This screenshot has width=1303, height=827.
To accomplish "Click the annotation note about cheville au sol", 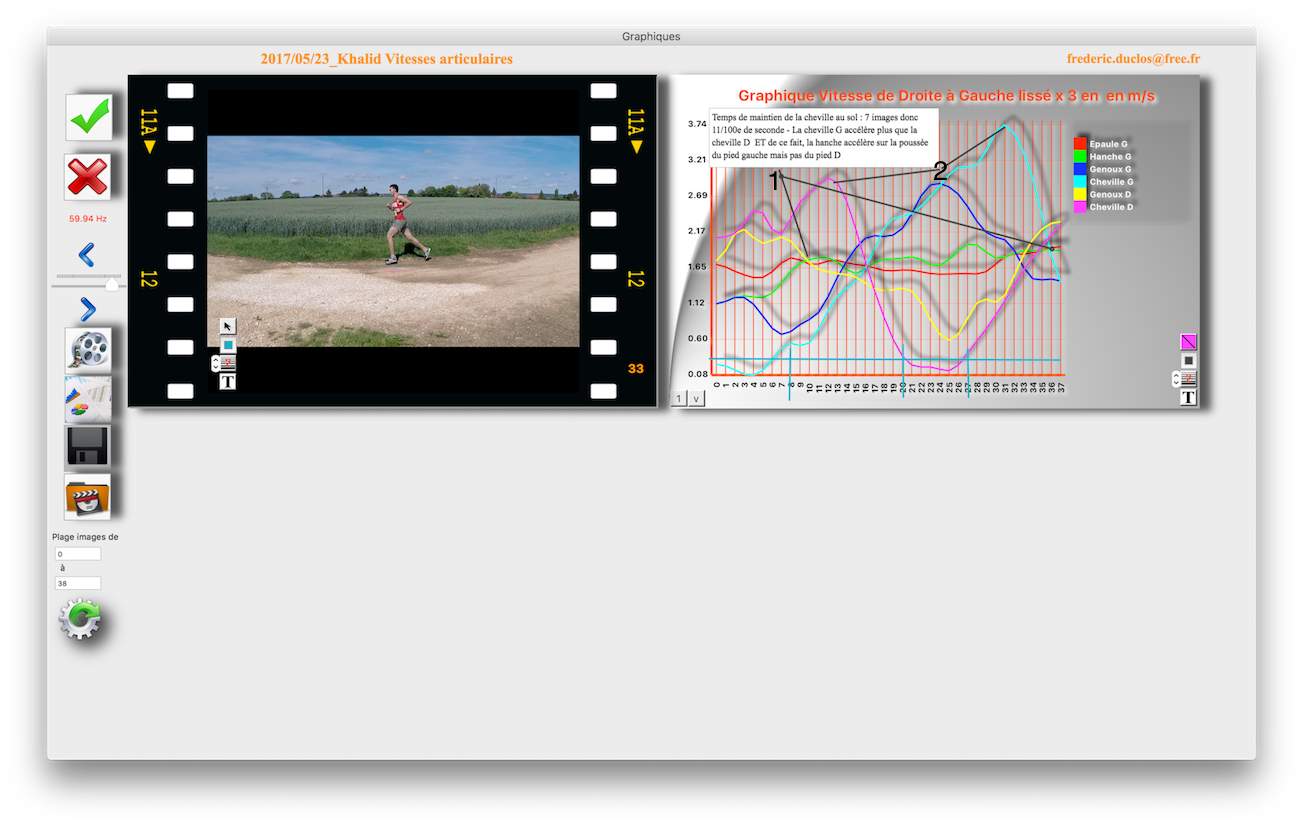I will pyautogui.click(x=824, y=137).
